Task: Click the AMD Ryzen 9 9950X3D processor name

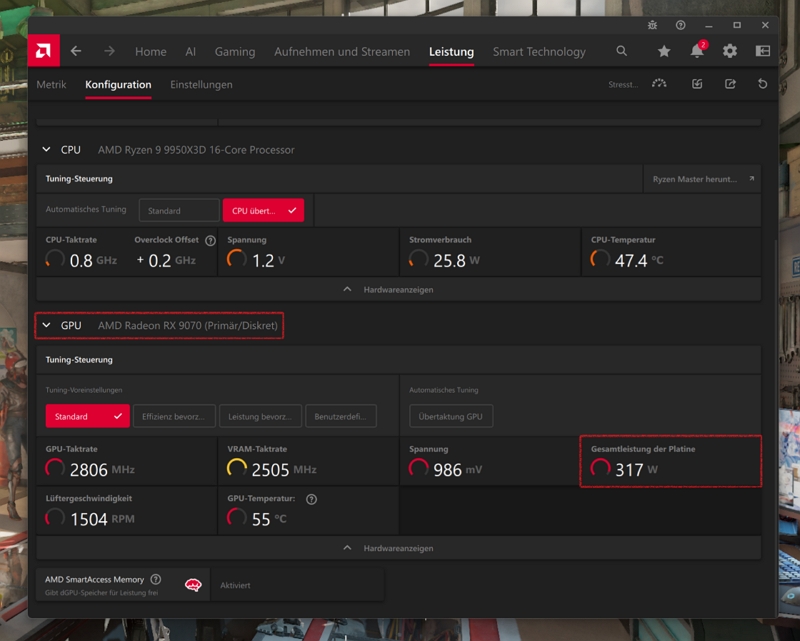Action: click(x=196, y=150)
